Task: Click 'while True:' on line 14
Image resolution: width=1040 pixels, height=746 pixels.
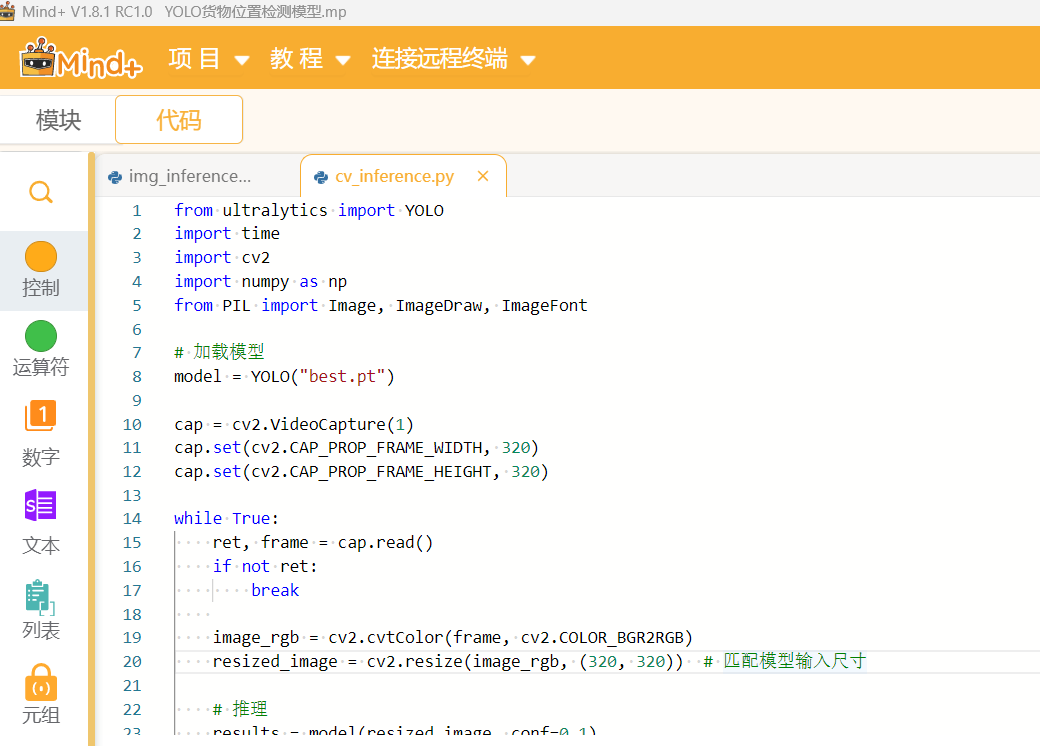Action: point(226,519)
